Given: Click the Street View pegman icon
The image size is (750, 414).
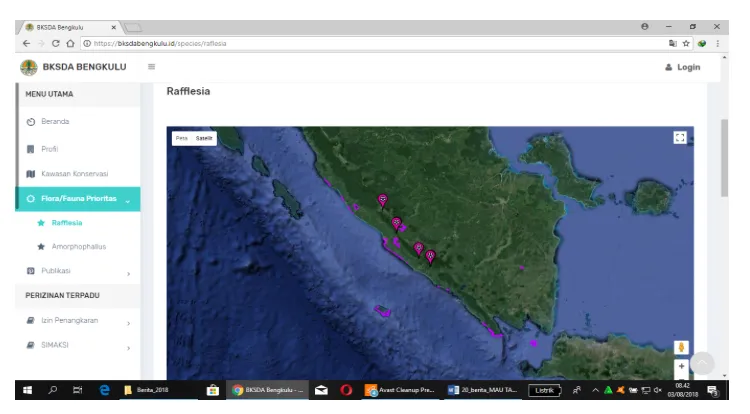Looking at the screenshot, I should point(682,347).
